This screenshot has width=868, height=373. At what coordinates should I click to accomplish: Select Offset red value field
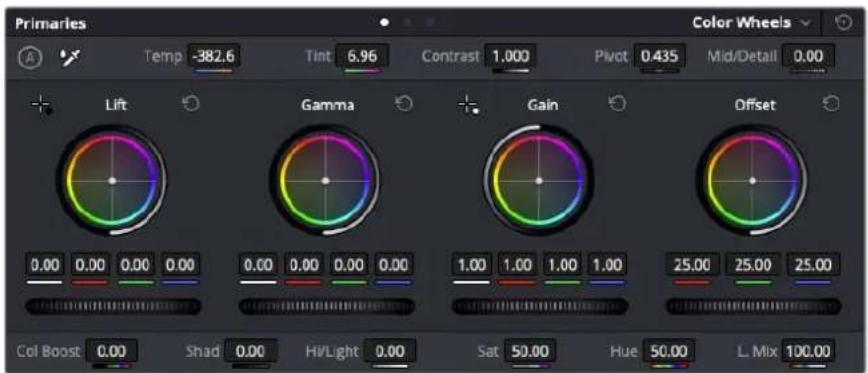click(x=693, y=265)
